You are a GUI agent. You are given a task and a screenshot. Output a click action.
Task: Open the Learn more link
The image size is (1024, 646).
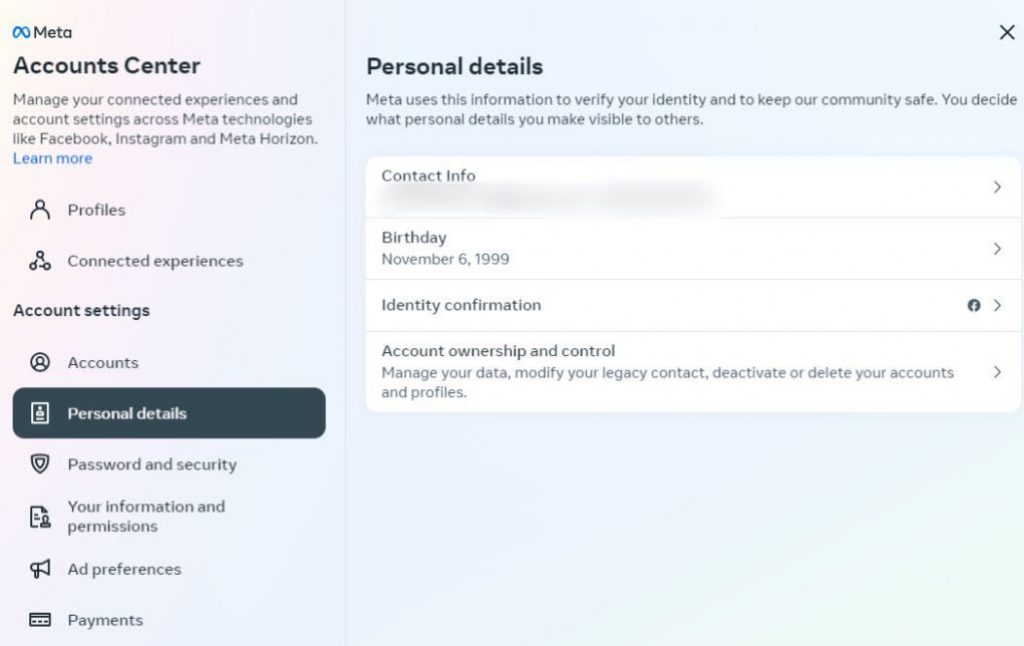(x=52, y=158)
